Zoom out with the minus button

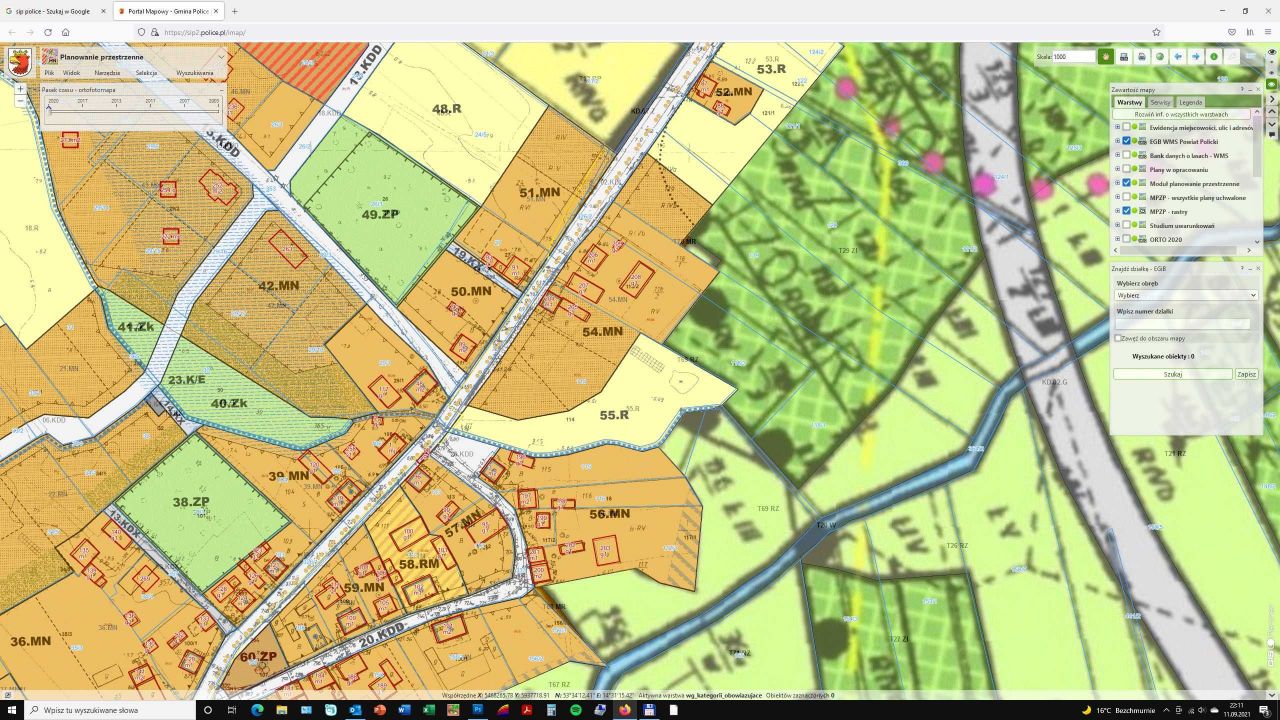20,101
